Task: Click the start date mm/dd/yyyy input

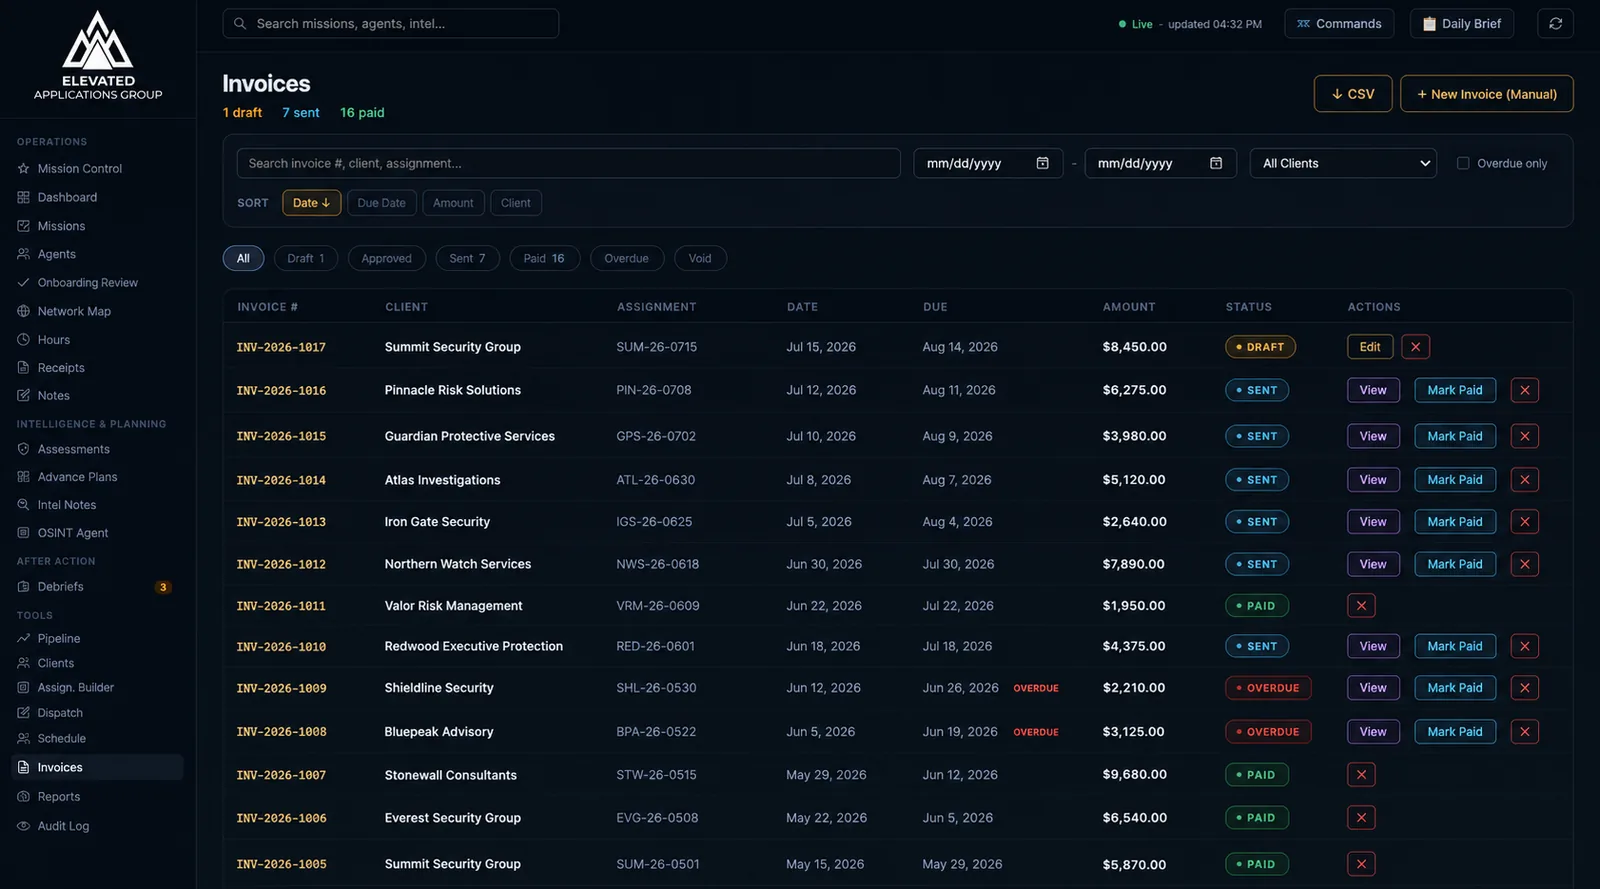Action: coord(988,163)
